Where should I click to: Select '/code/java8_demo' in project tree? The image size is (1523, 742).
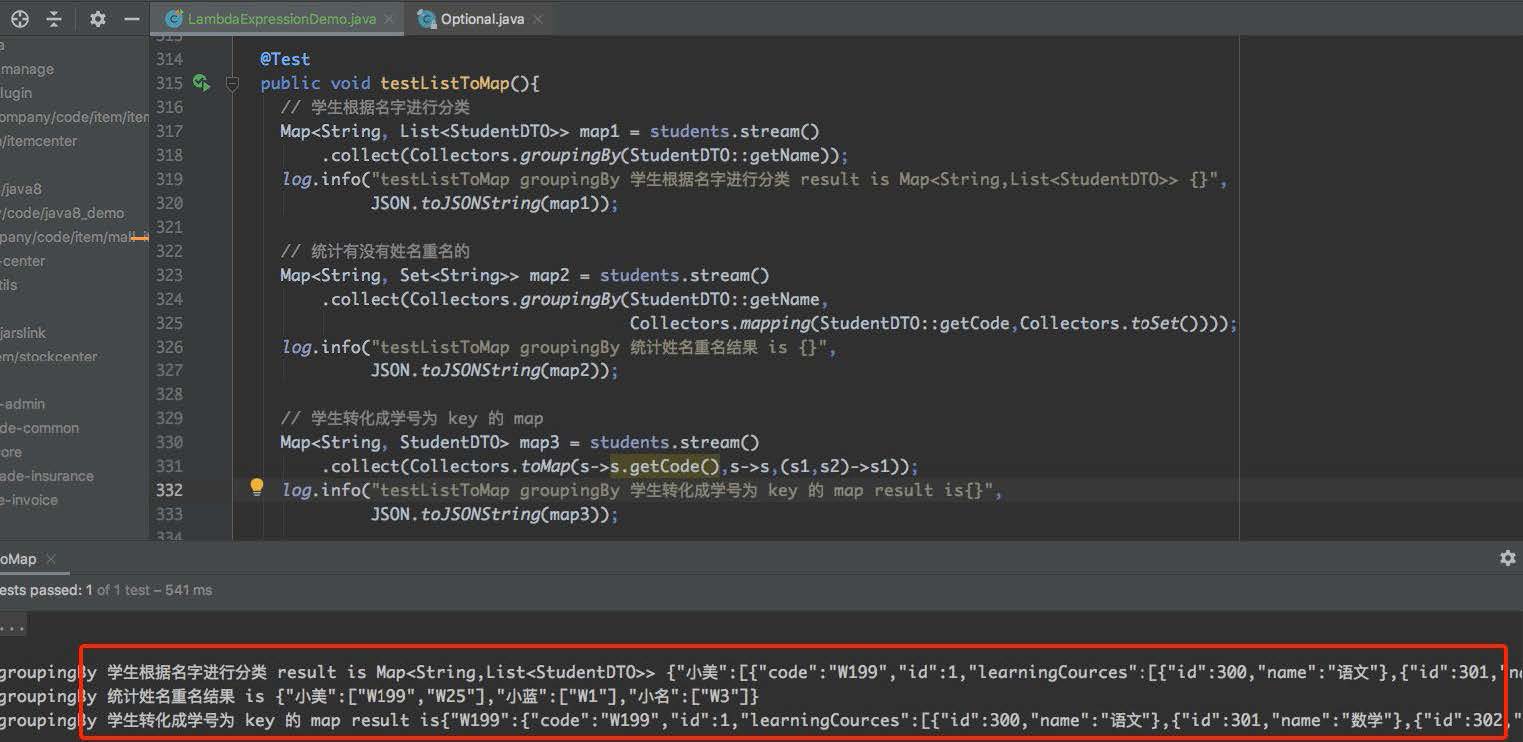coord(62,213)
